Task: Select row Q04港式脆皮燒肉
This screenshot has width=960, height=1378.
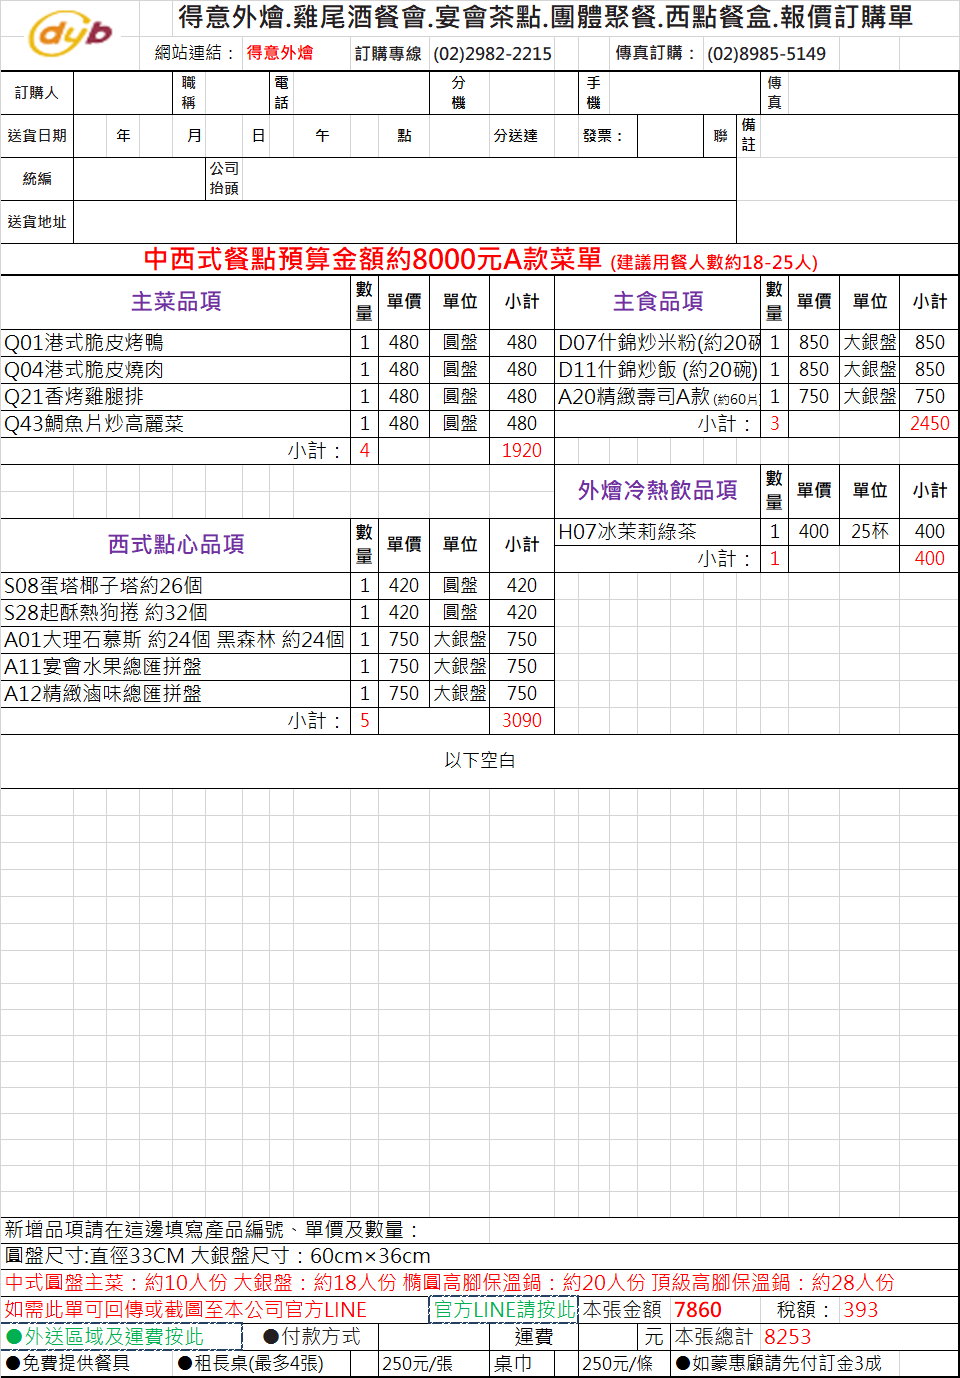Action: point(276,370)
